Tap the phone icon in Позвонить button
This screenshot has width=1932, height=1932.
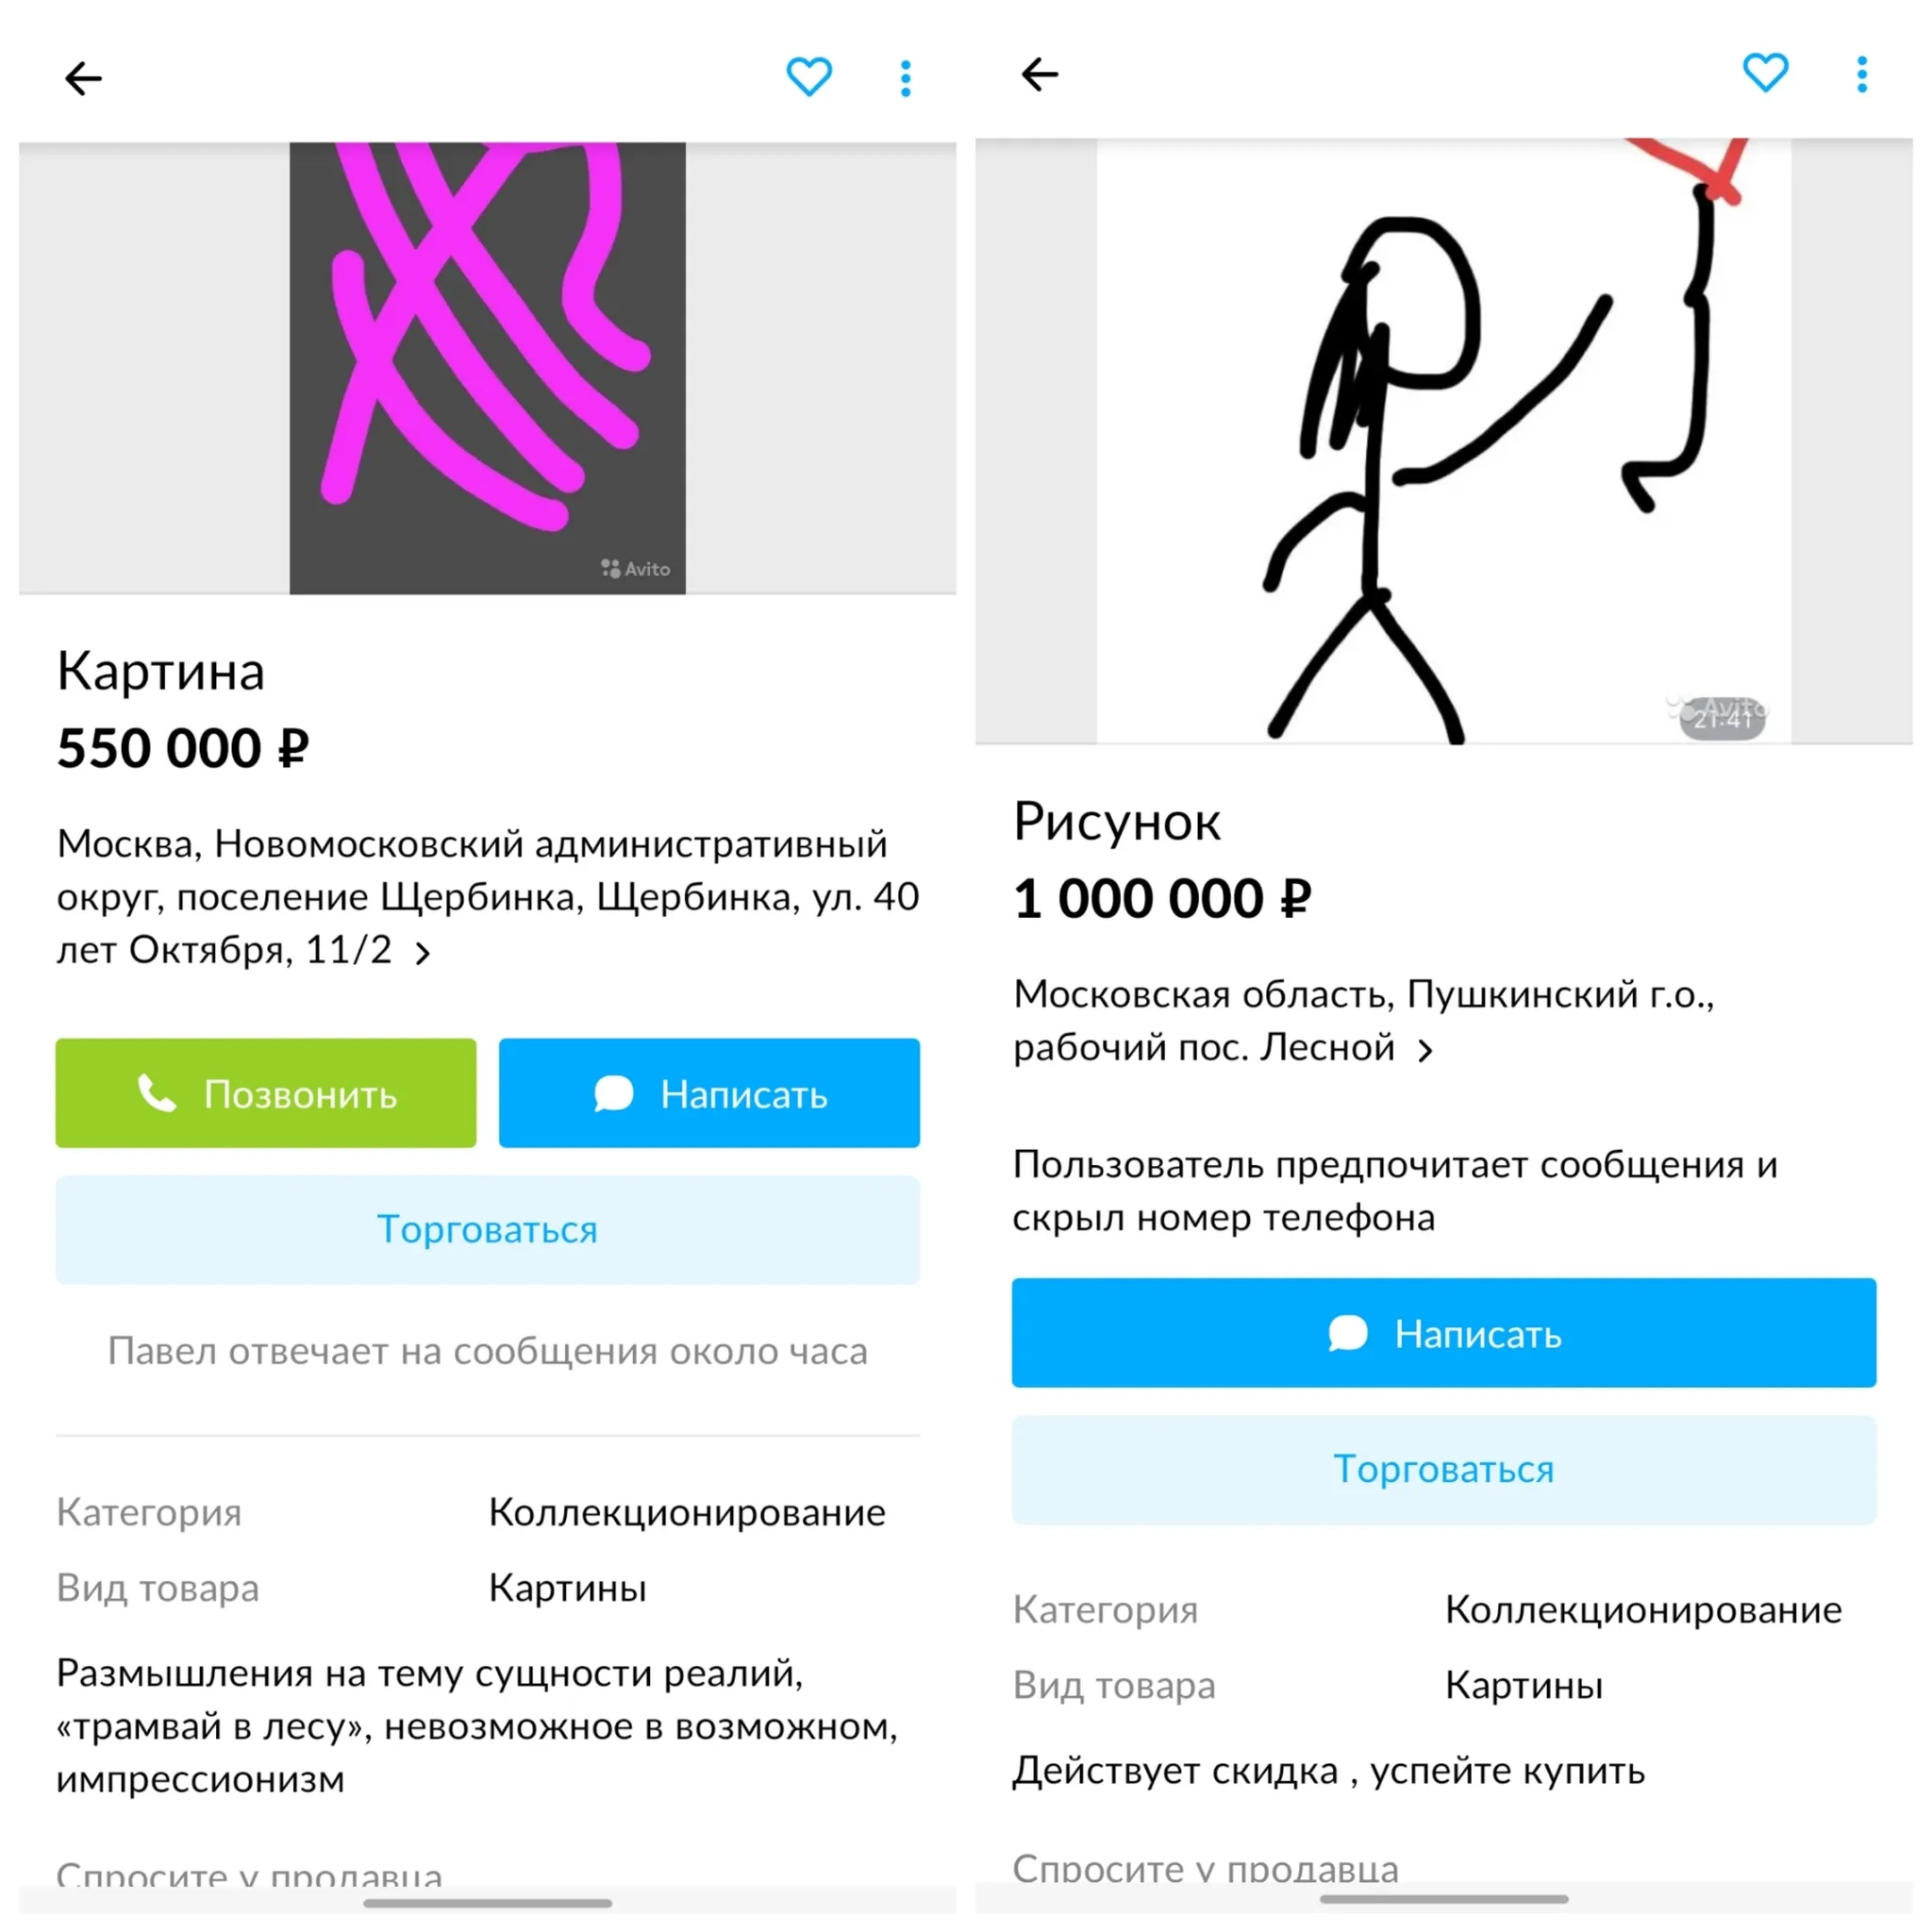(157, 1093)
